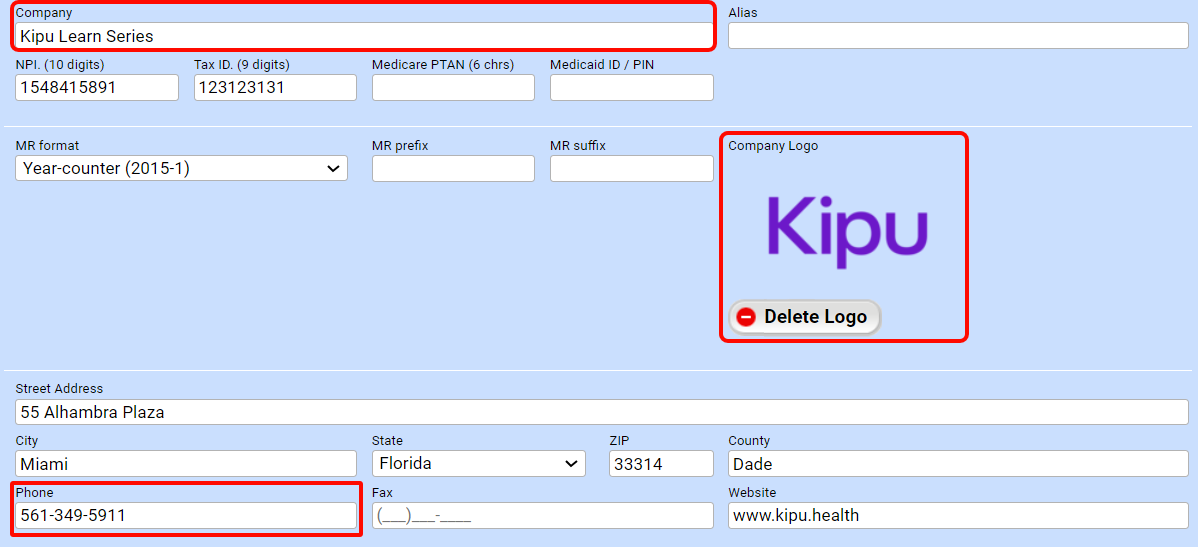Click the ZIP code field

pos(661,464)
